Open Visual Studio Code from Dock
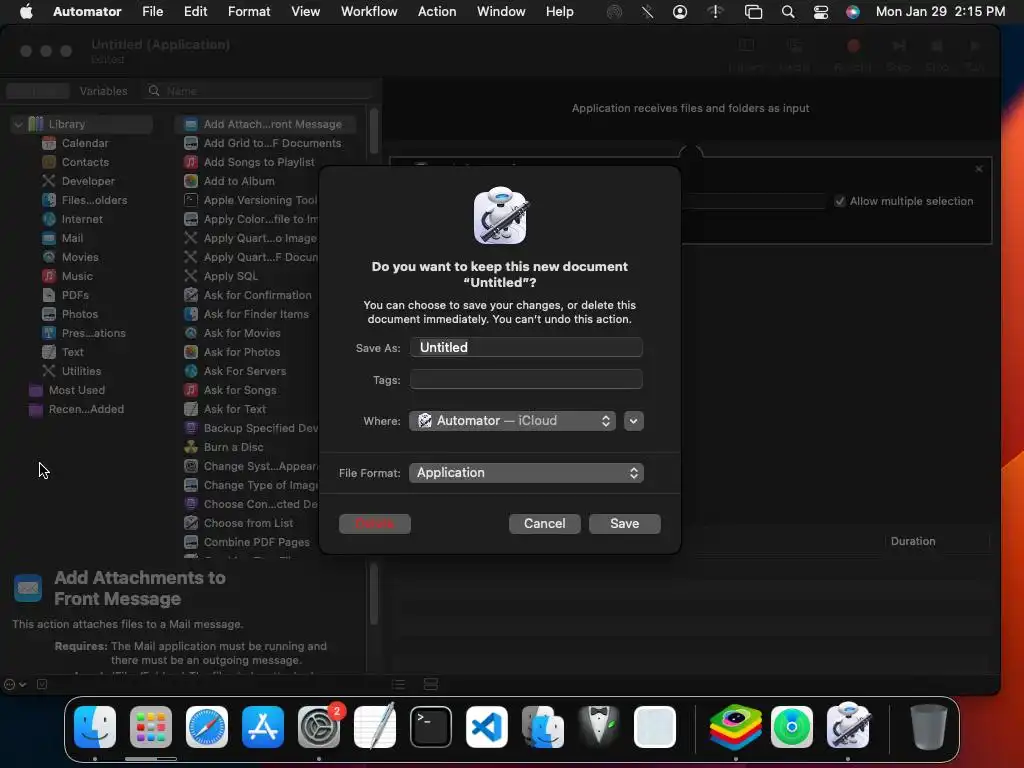1024x768 pixels. coord(487,727)
